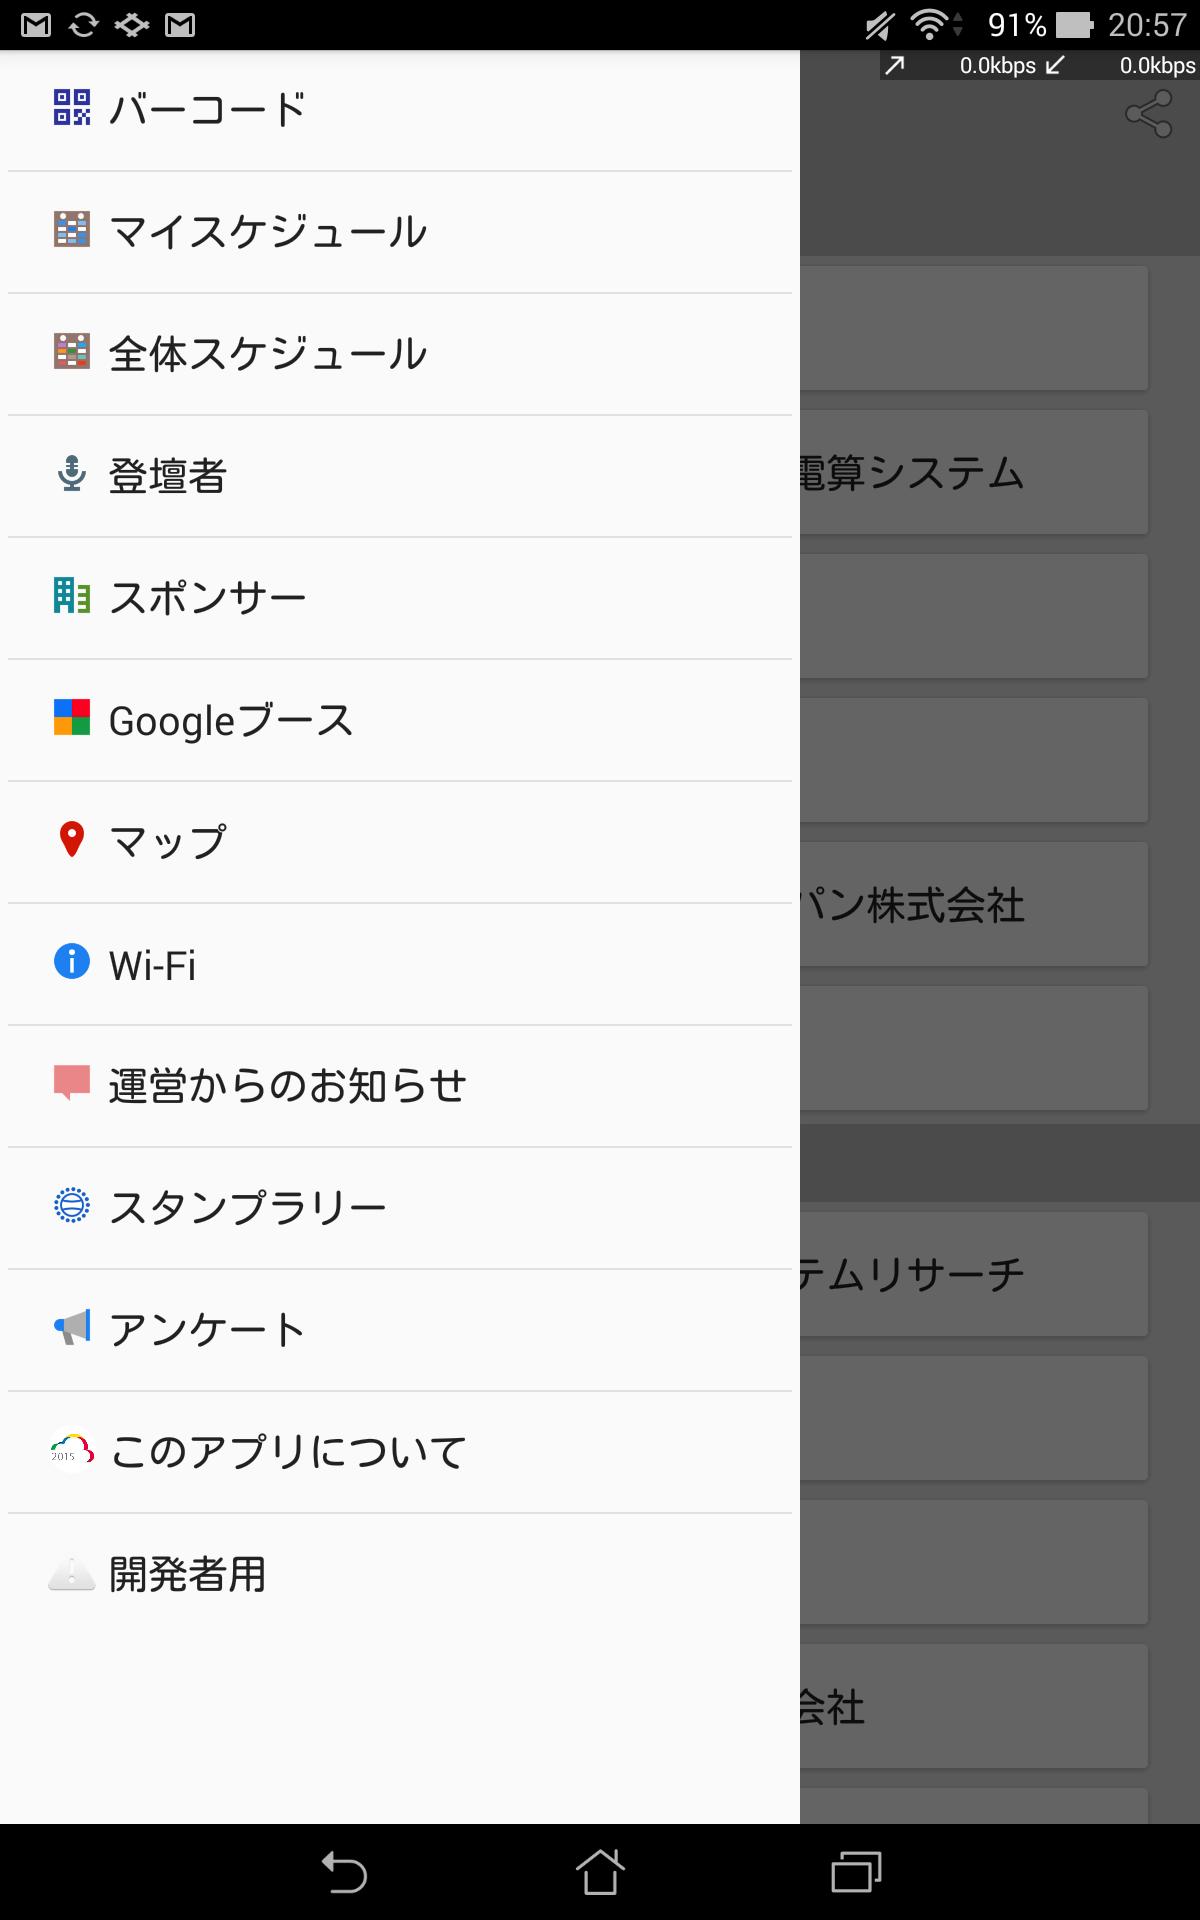
Task: Tap the sponsor card ending in テムリサーチ
Action: (x=972, y=1274)
